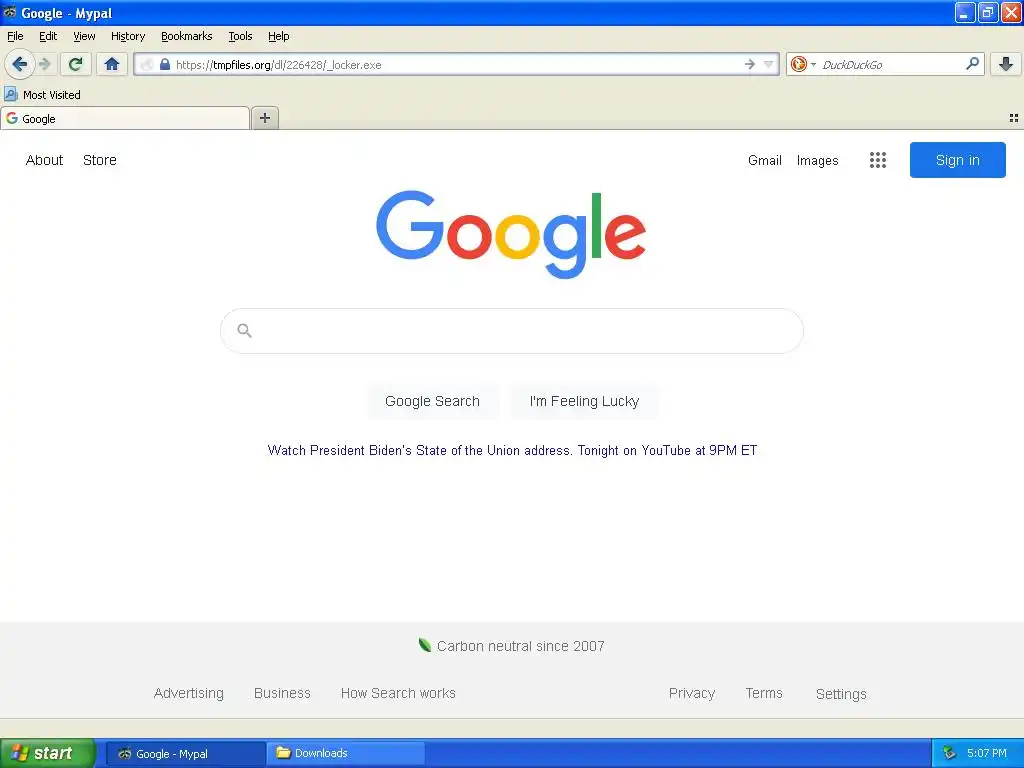Open the File menu

15,36
